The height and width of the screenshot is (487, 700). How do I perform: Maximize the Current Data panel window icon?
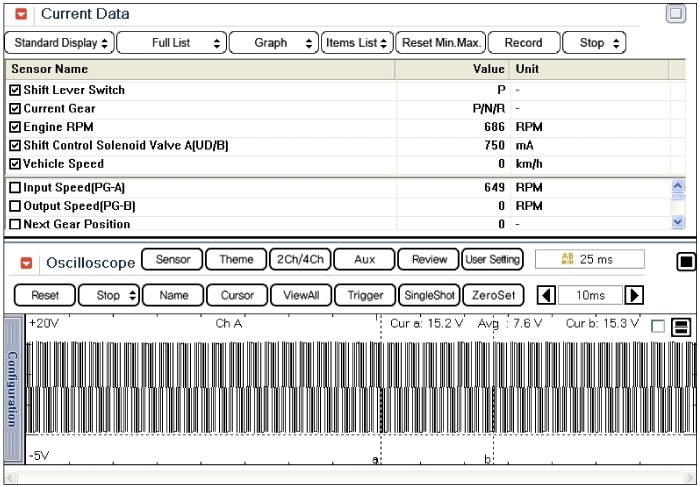(x=675, y=13)
